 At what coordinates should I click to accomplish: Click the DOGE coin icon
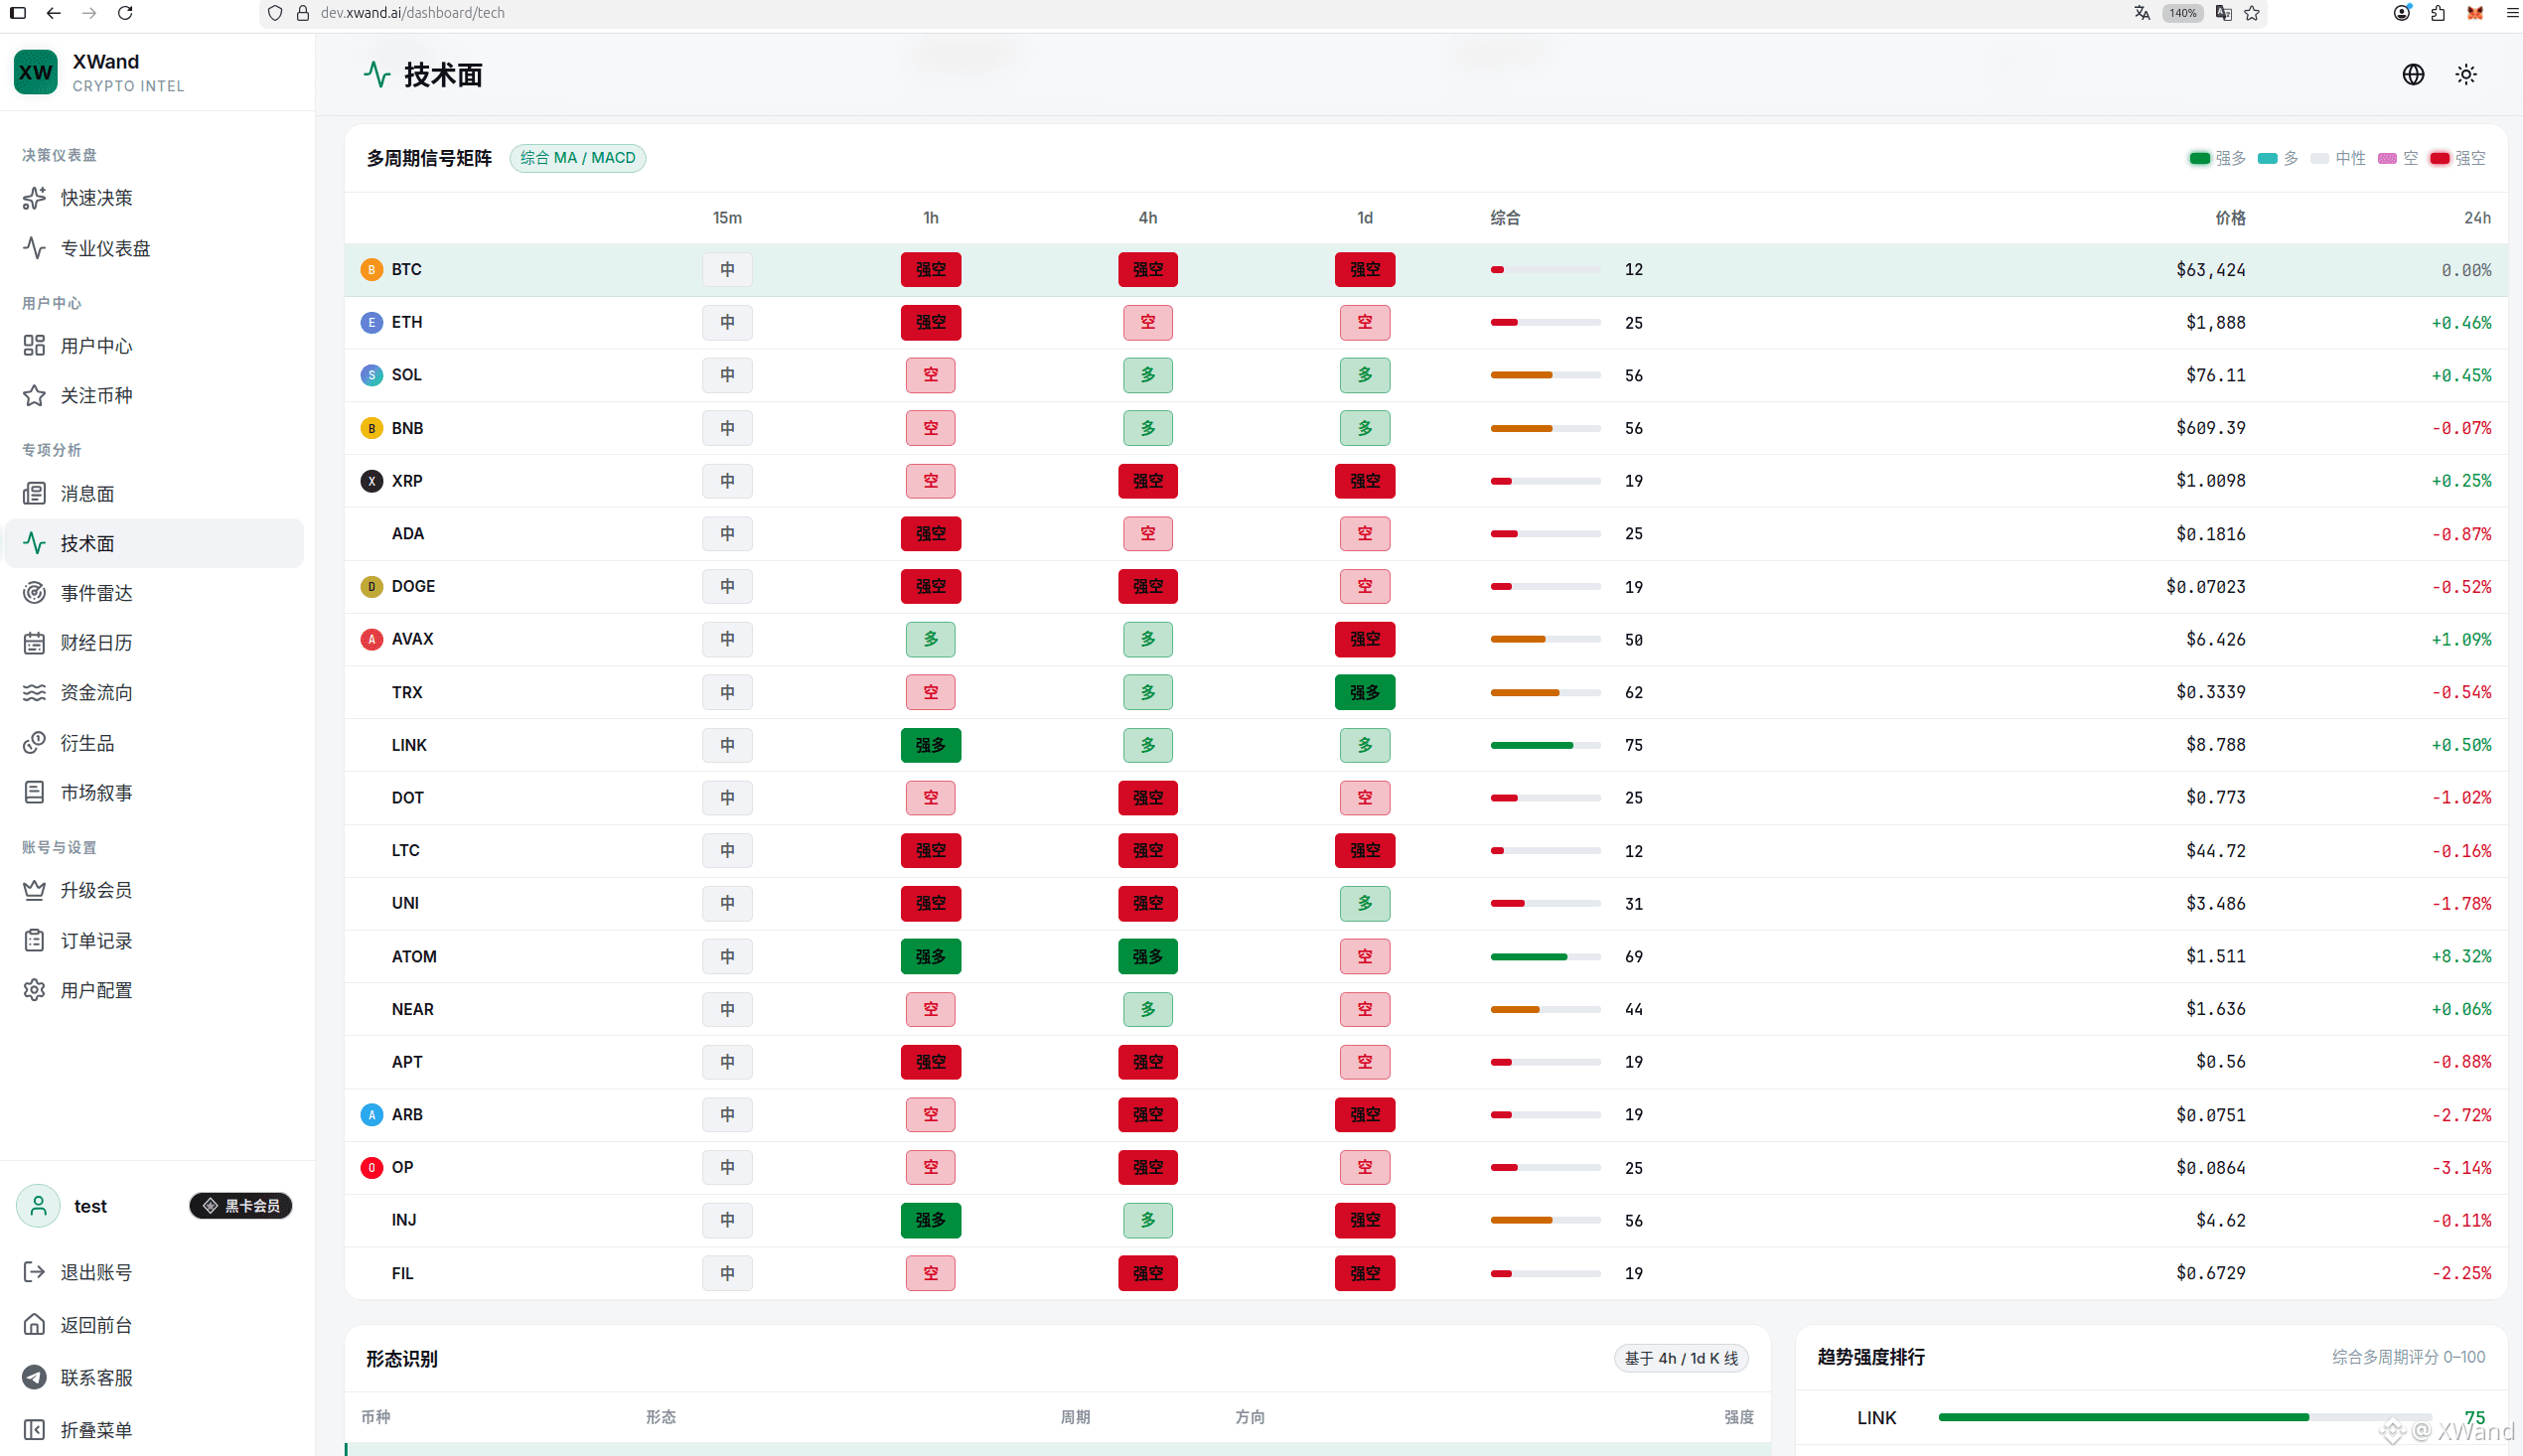(x=371, y=586)
